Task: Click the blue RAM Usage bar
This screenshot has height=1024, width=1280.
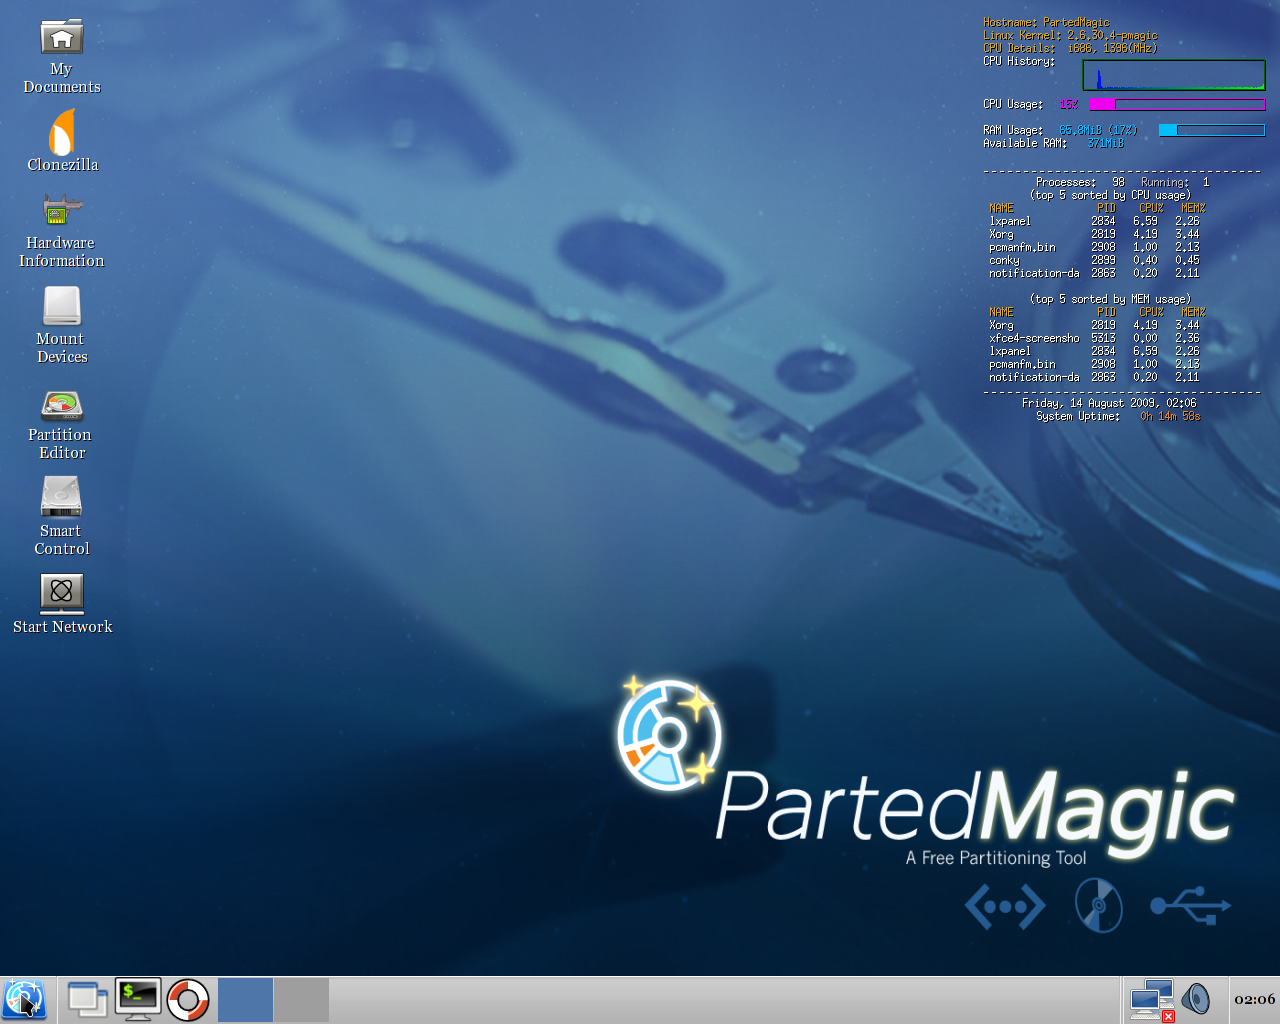Action: click(1212, 130)
